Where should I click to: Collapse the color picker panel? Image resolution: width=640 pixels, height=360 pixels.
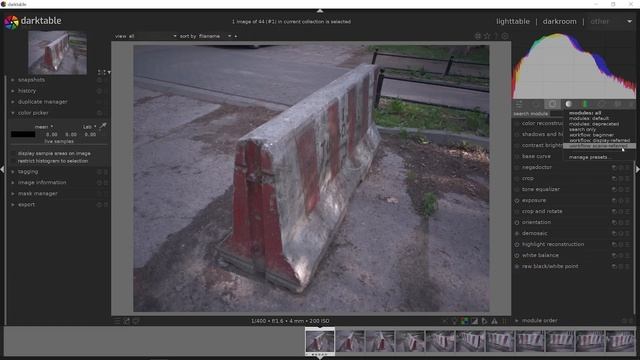[13, 113]
